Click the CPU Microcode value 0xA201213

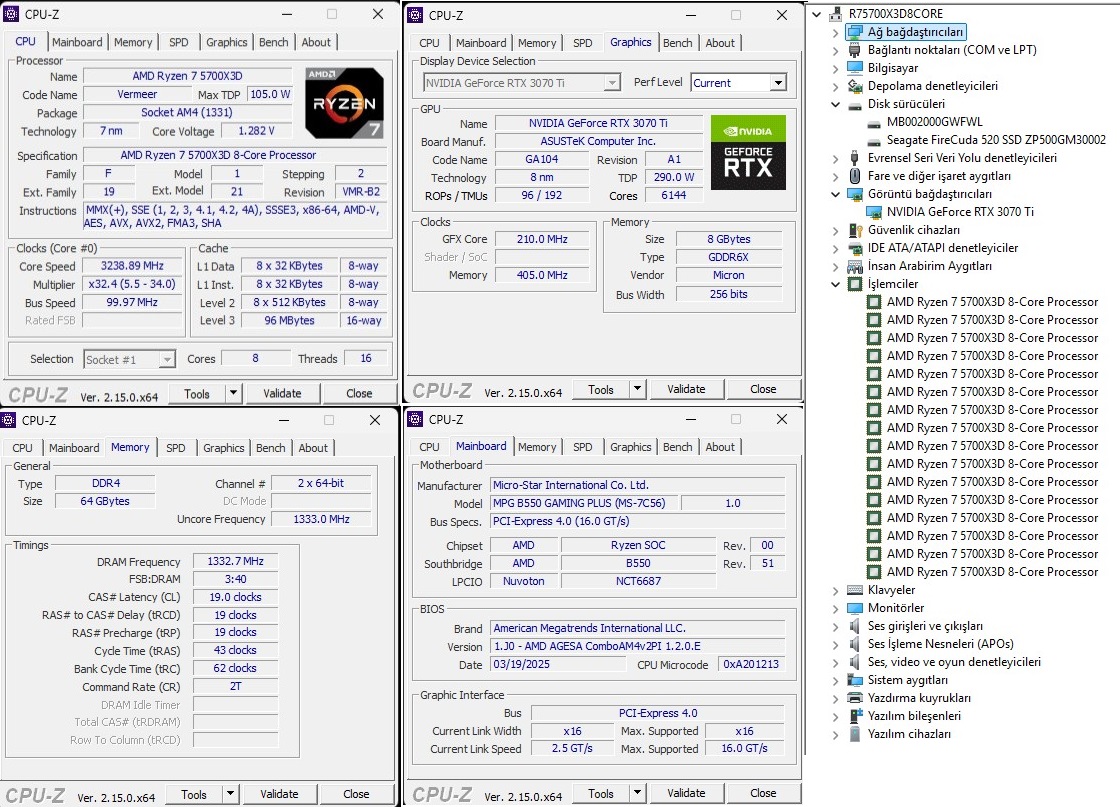[751, 664]
